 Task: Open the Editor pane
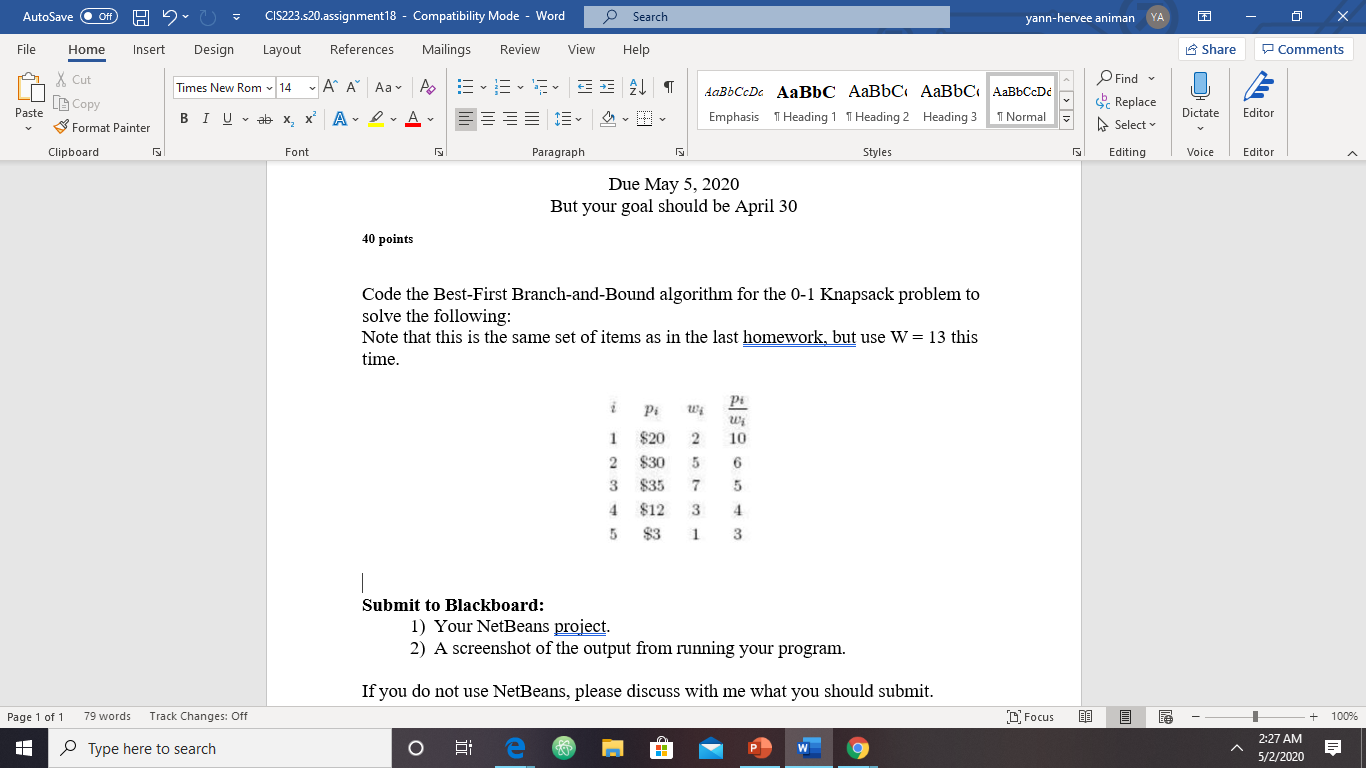(1258, 98)
